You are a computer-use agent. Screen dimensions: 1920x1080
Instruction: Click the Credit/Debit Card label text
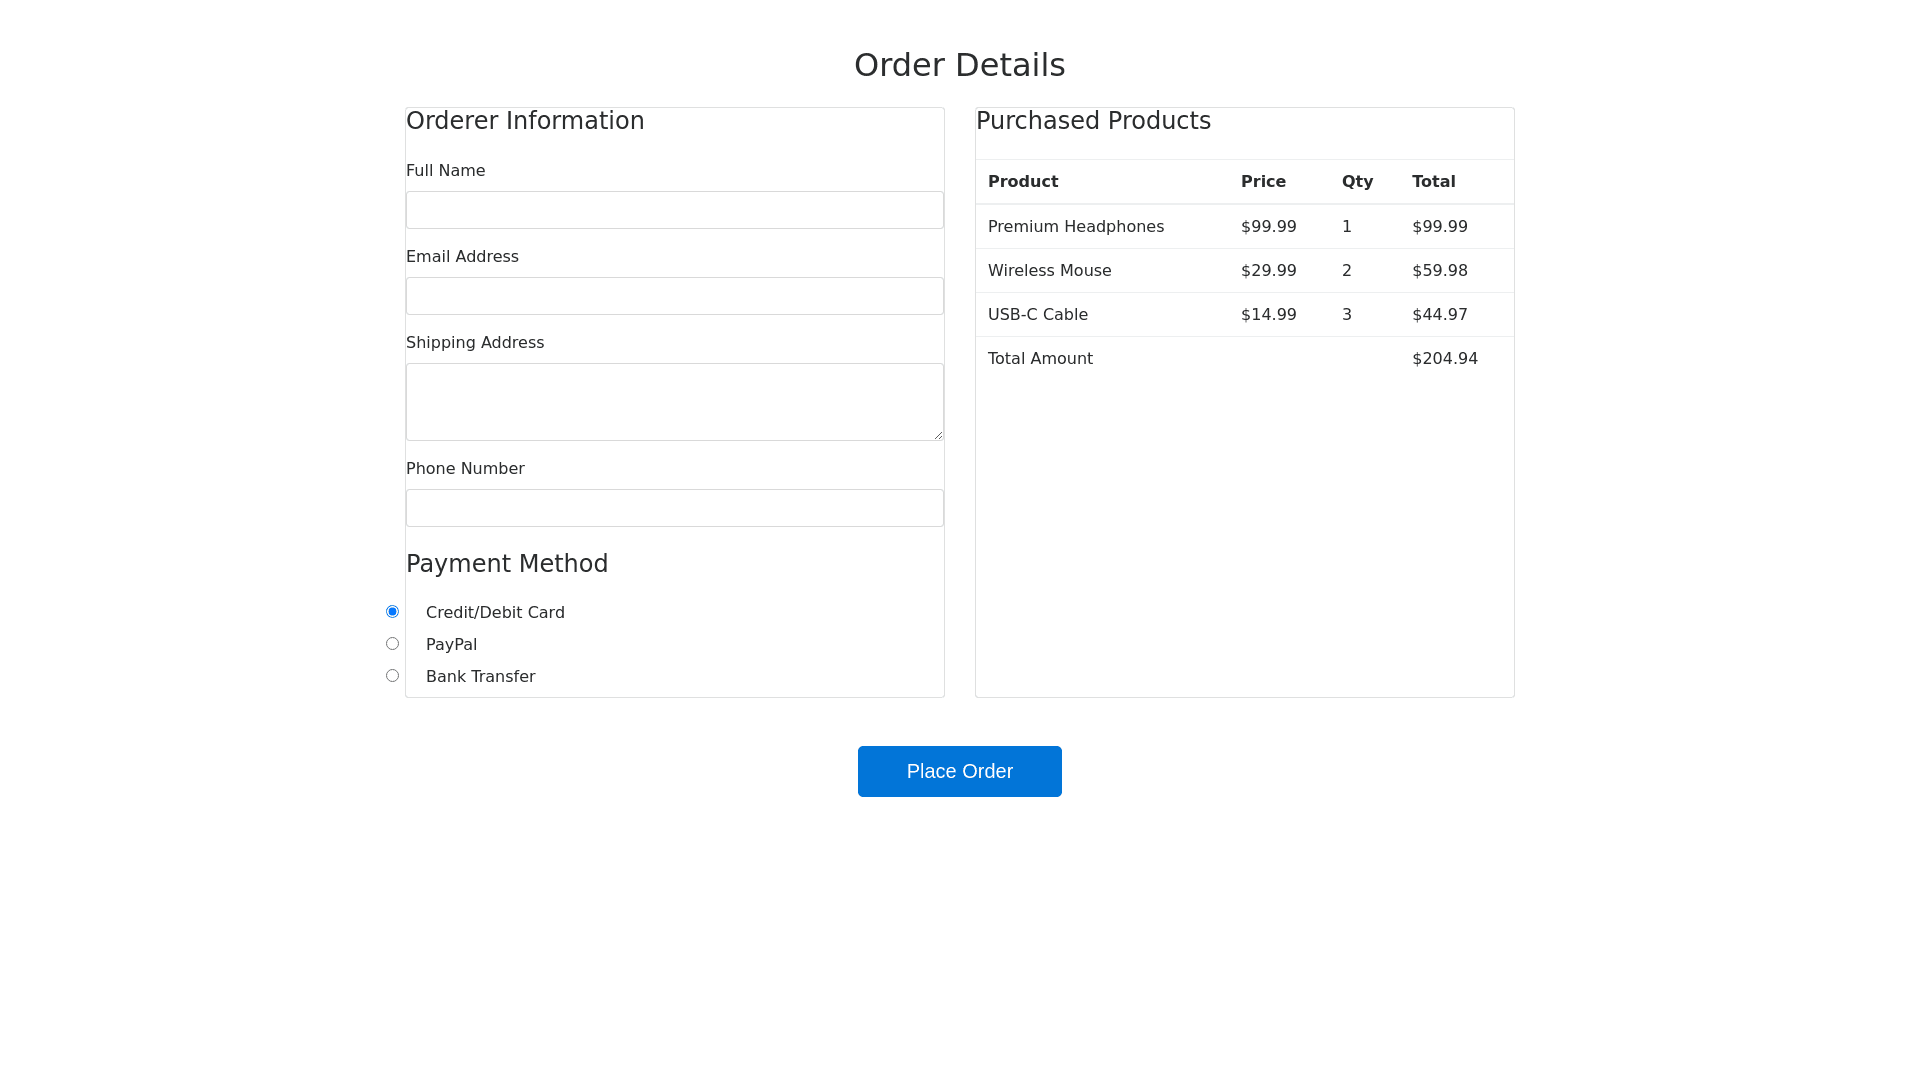[495, 612]
